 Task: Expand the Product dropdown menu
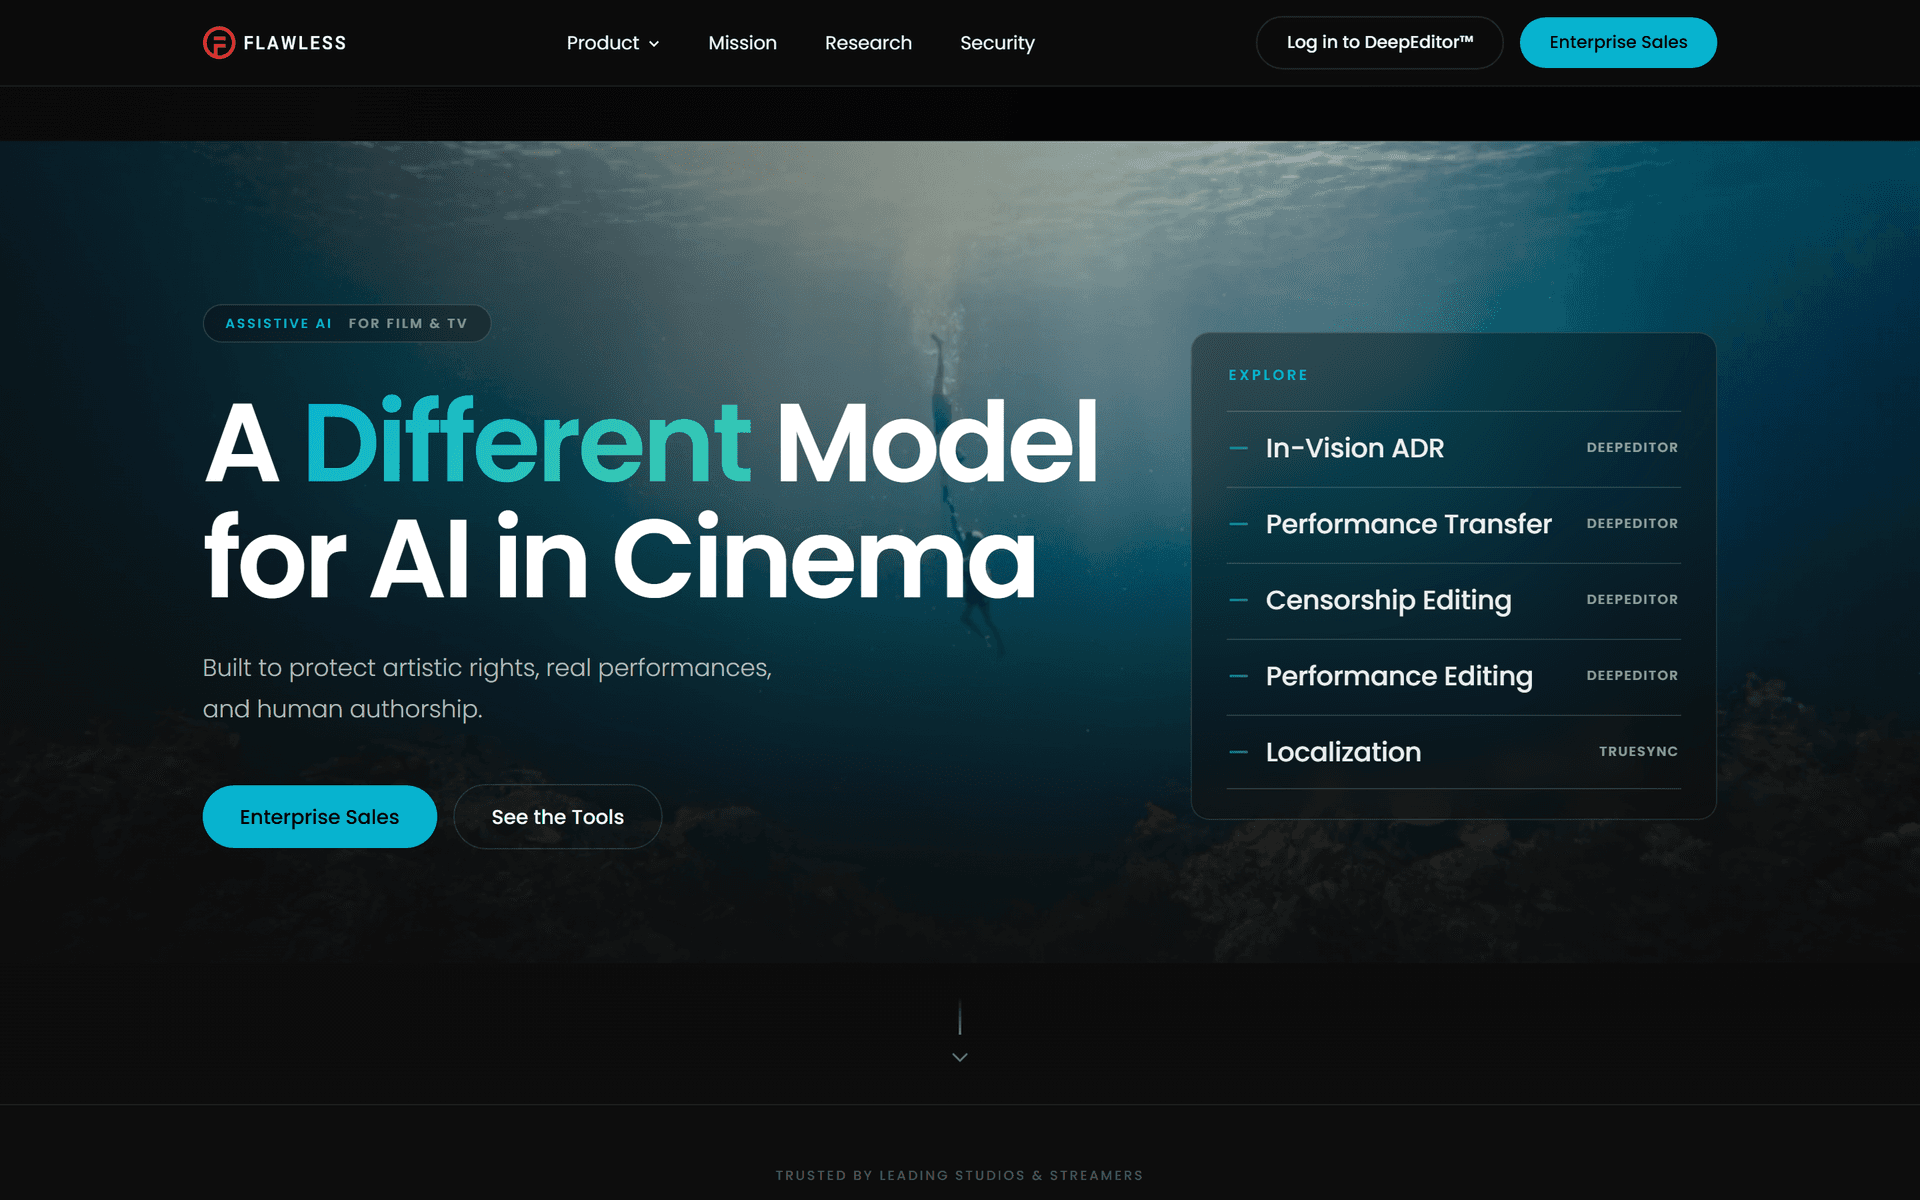point(613,43)
